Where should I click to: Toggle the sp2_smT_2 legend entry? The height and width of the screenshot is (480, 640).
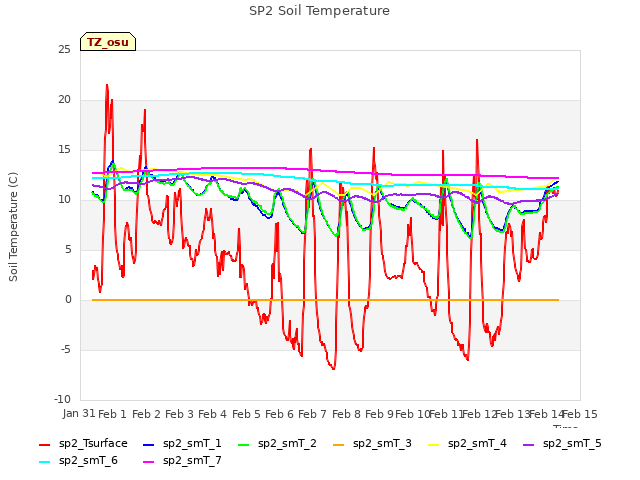[x=277, y=444]
